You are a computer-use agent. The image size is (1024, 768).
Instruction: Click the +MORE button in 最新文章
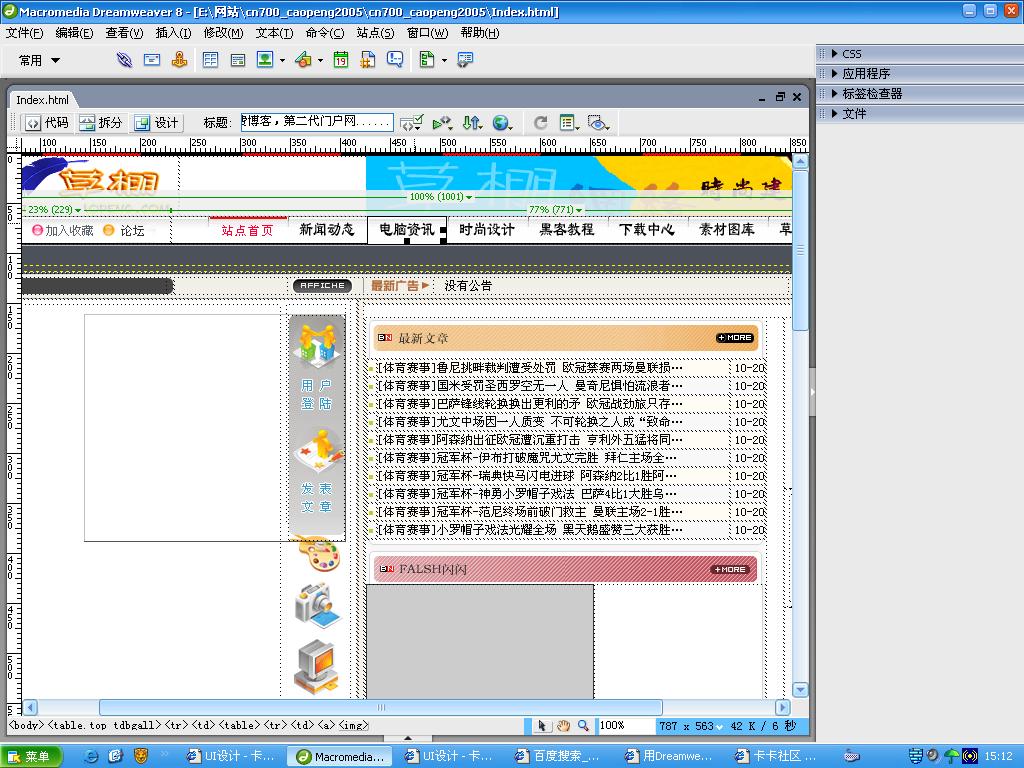tap(735, 338)
